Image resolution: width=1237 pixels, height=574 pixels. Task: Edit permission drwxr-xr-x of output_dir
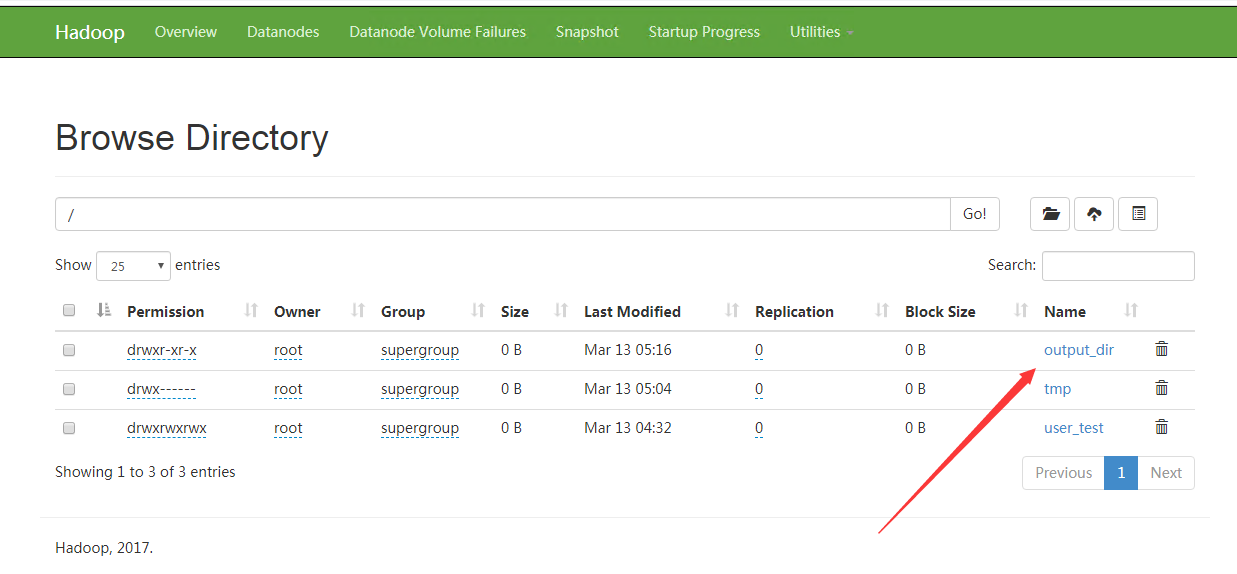pyautogui.click(x=162, y=350)
